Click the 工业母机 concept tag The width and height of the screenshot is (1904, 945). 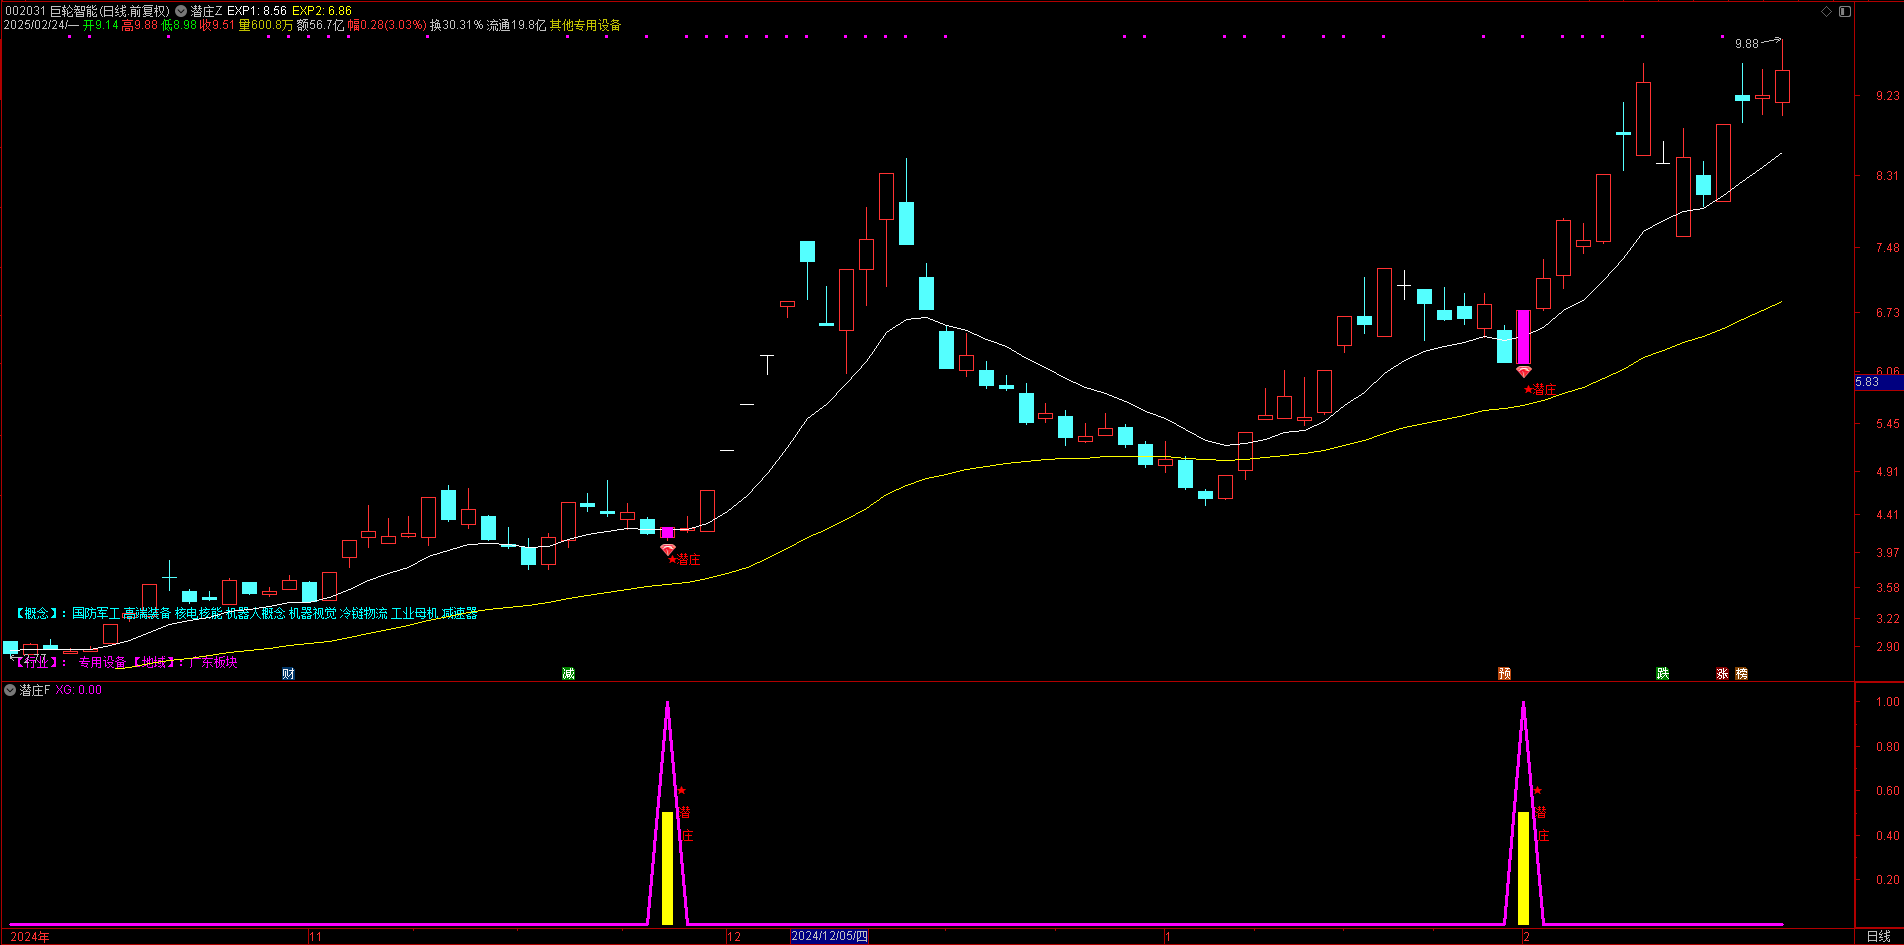(414, 613)
